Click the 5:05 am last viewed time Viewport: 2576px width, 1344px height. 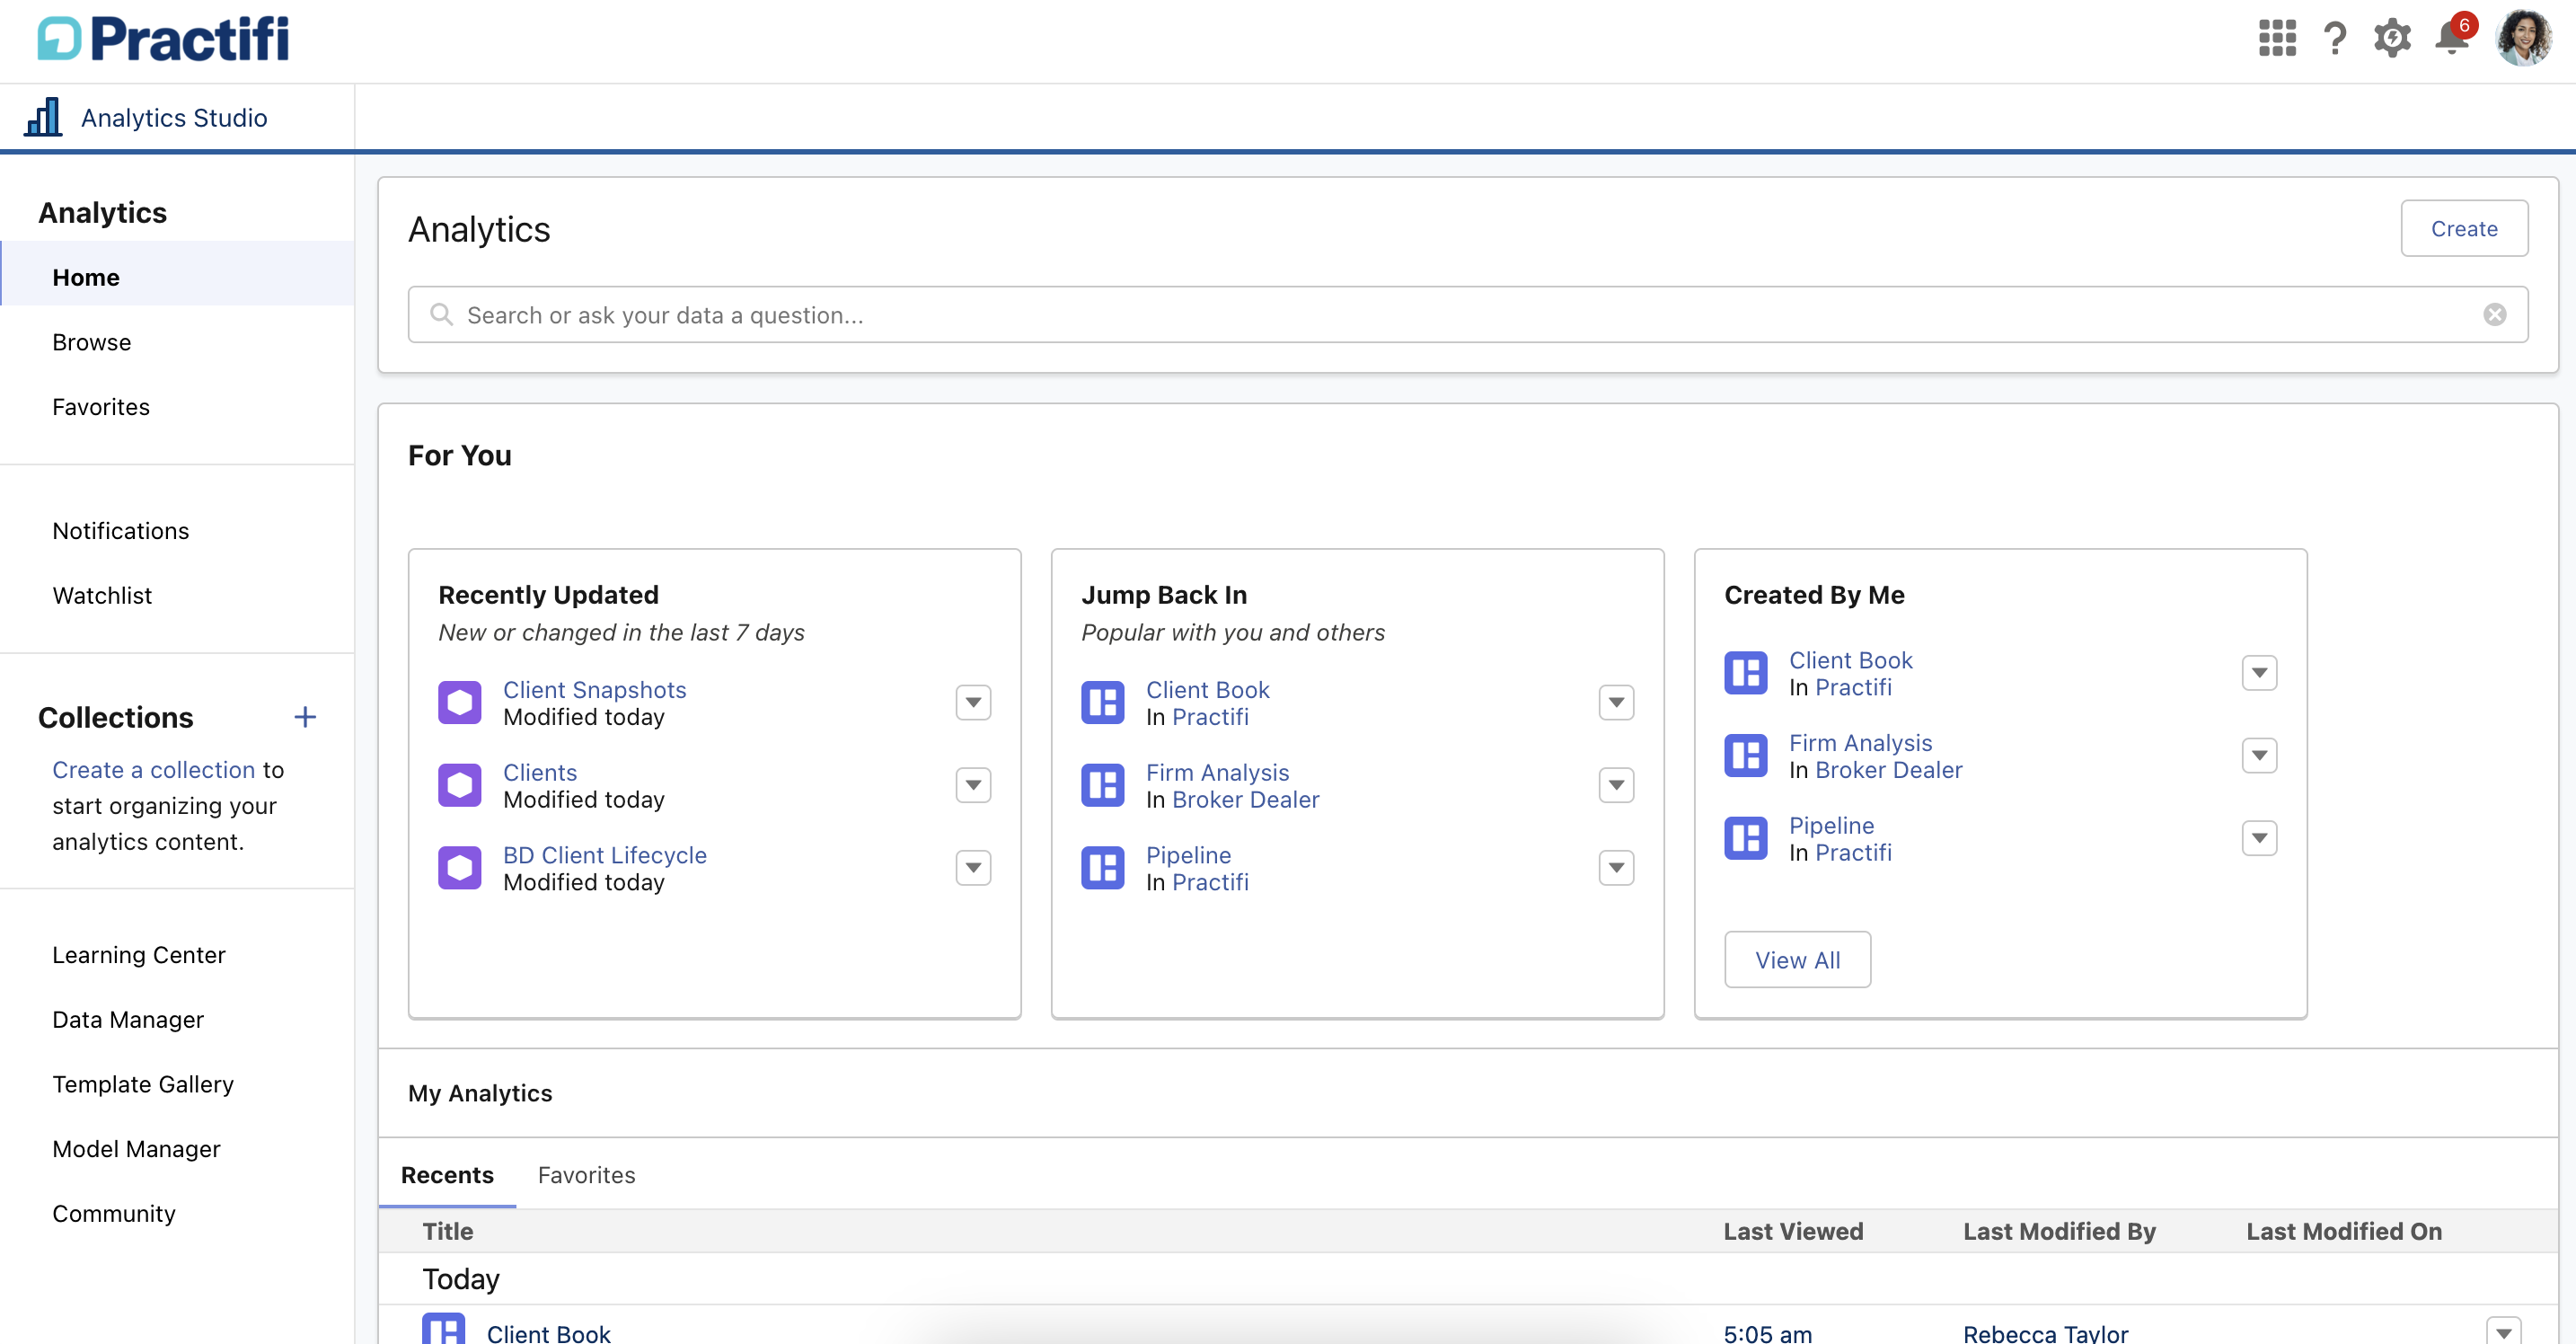[1767, 1332]
